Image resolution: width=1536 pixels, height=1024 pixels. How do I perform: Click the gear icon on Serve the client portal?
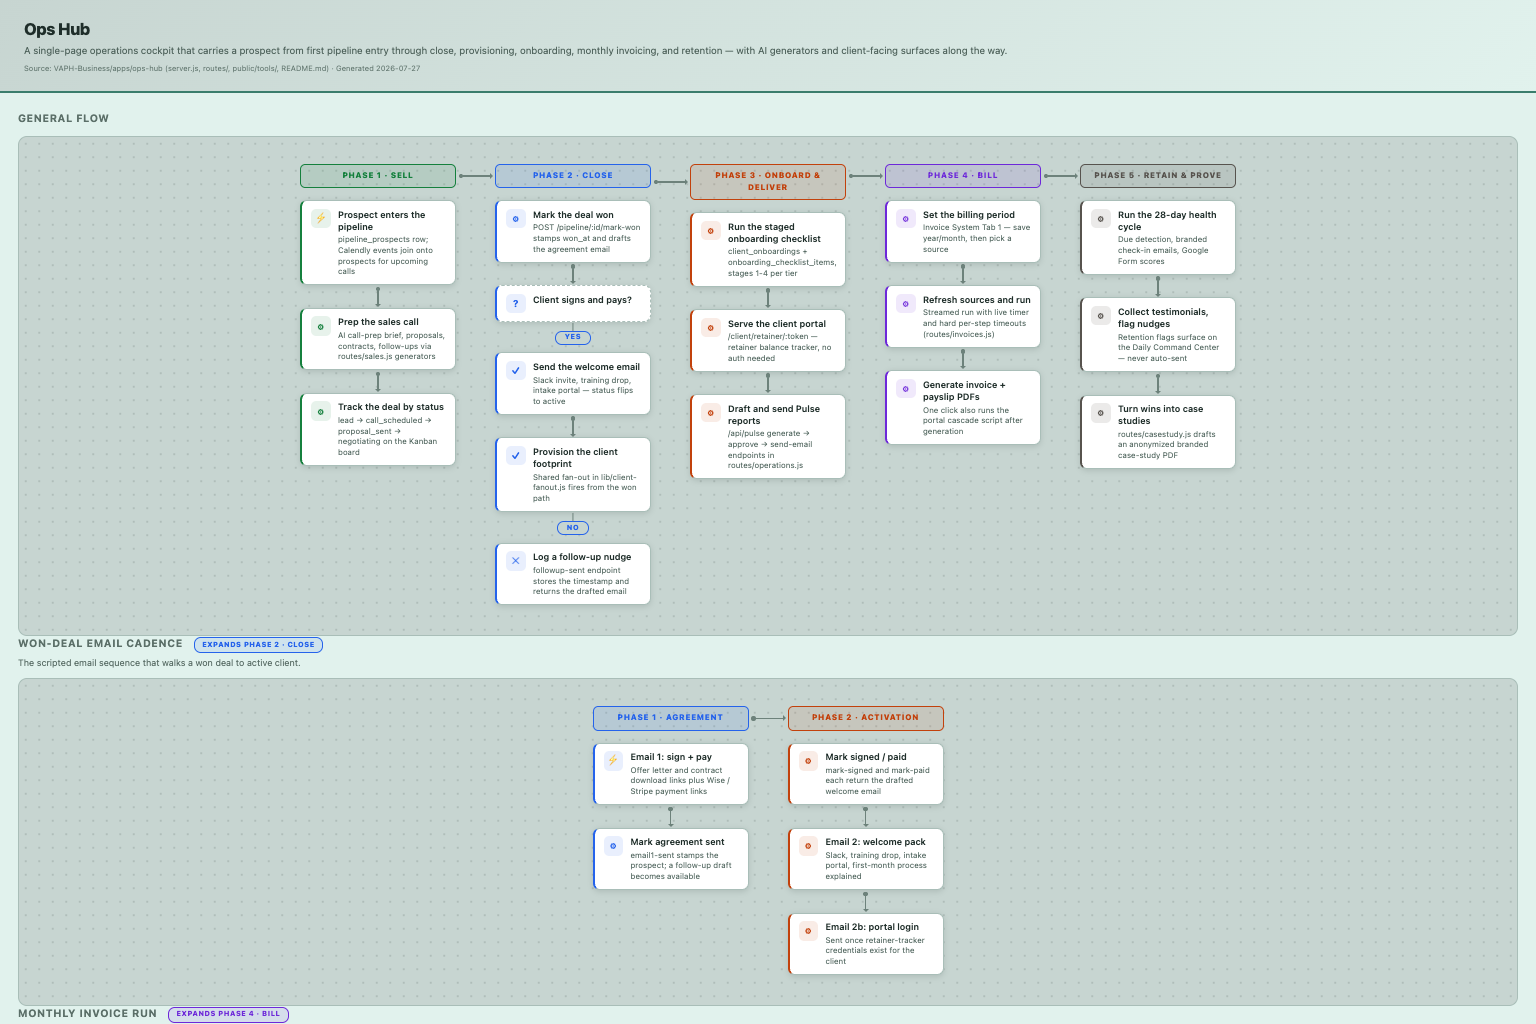(711, 328)
